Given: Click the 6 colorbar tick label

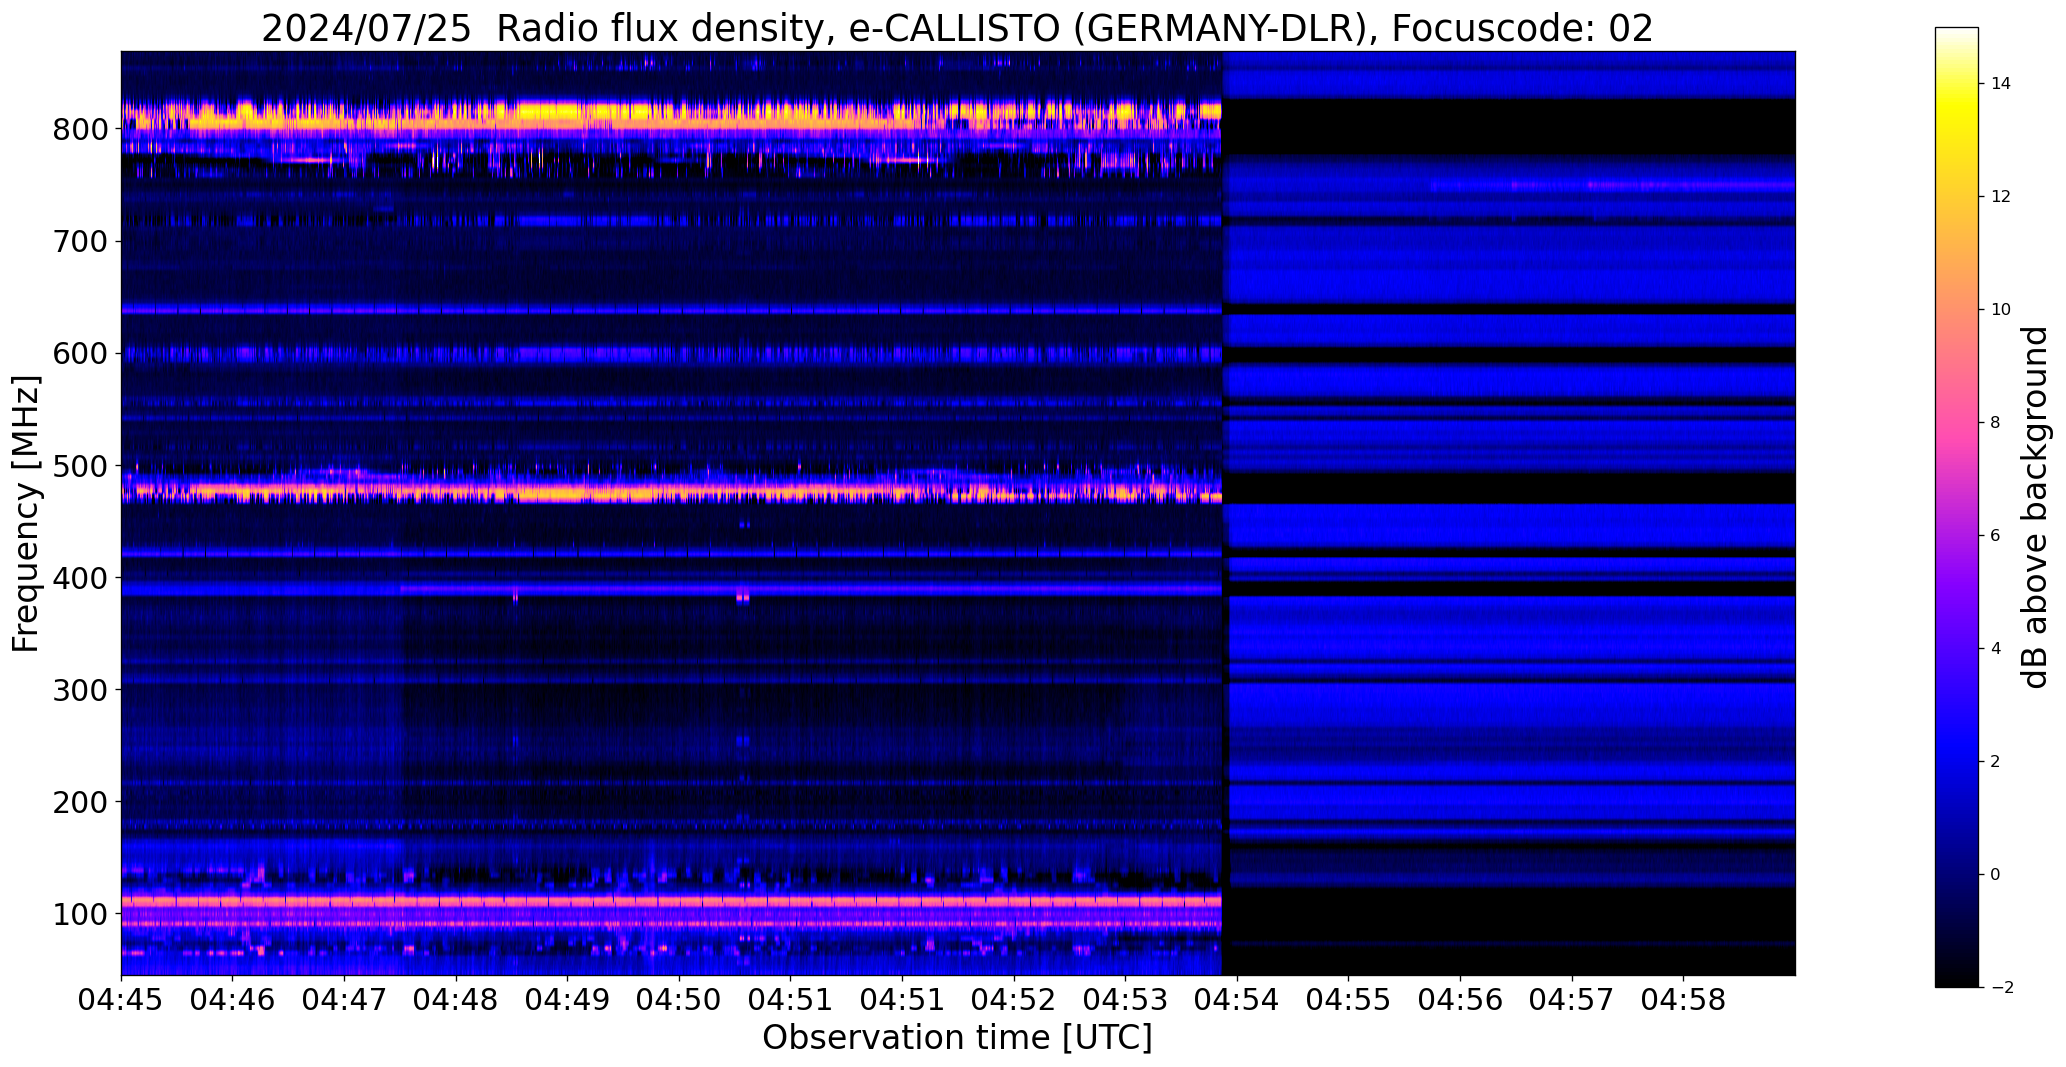Looking at the screenshot, I should (x=1995, y=536).
